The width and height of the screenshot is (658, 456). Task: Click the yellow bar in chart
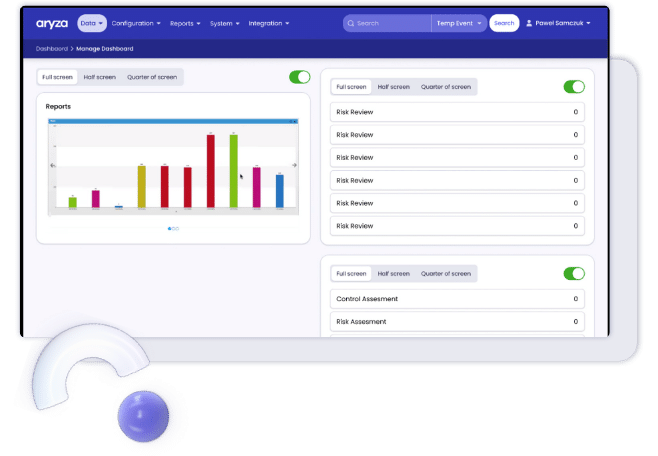pyautogui.click(x=142, y=186)
